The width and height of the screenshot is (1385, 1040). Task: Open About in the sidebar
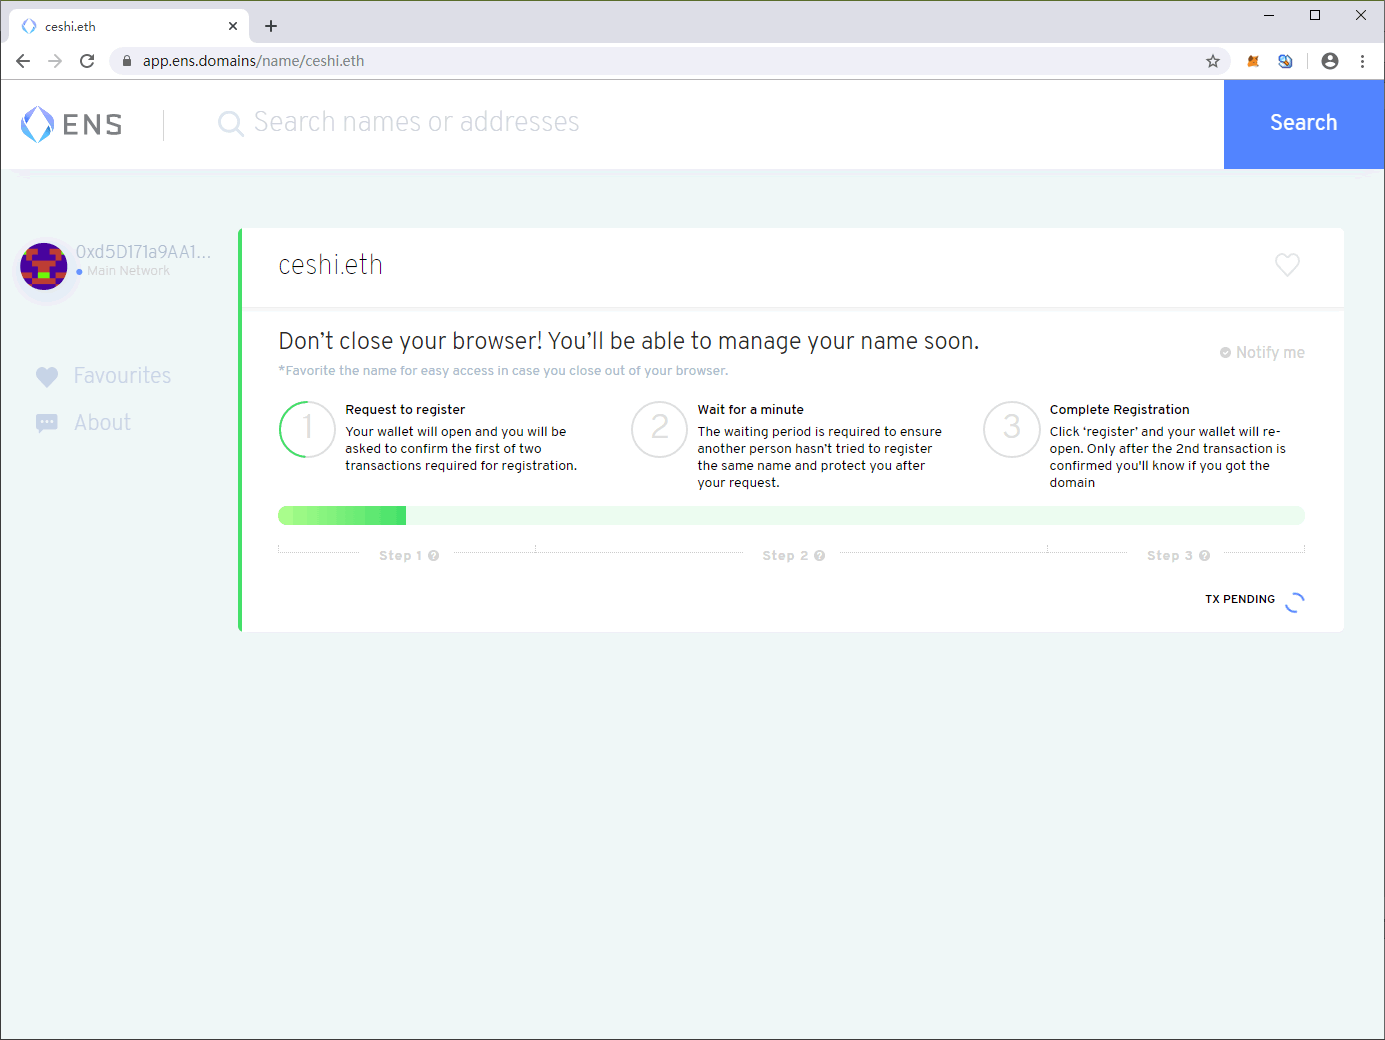pyautogui.click(x=83, y=423)
